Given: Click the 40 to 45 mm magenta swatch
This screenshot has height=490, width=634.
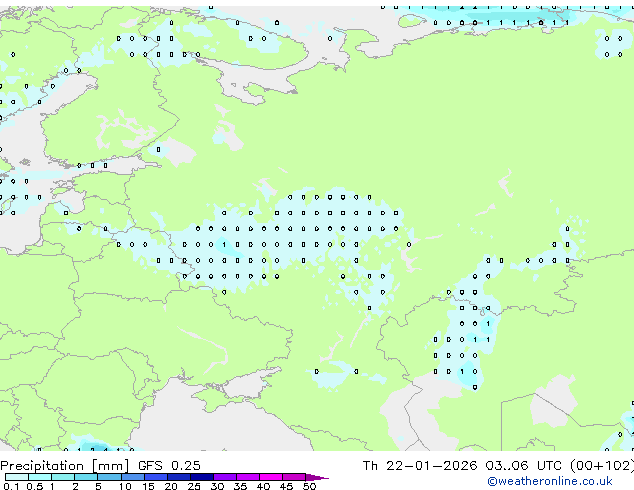Looking at the screenshot, I should click(271, 477).
